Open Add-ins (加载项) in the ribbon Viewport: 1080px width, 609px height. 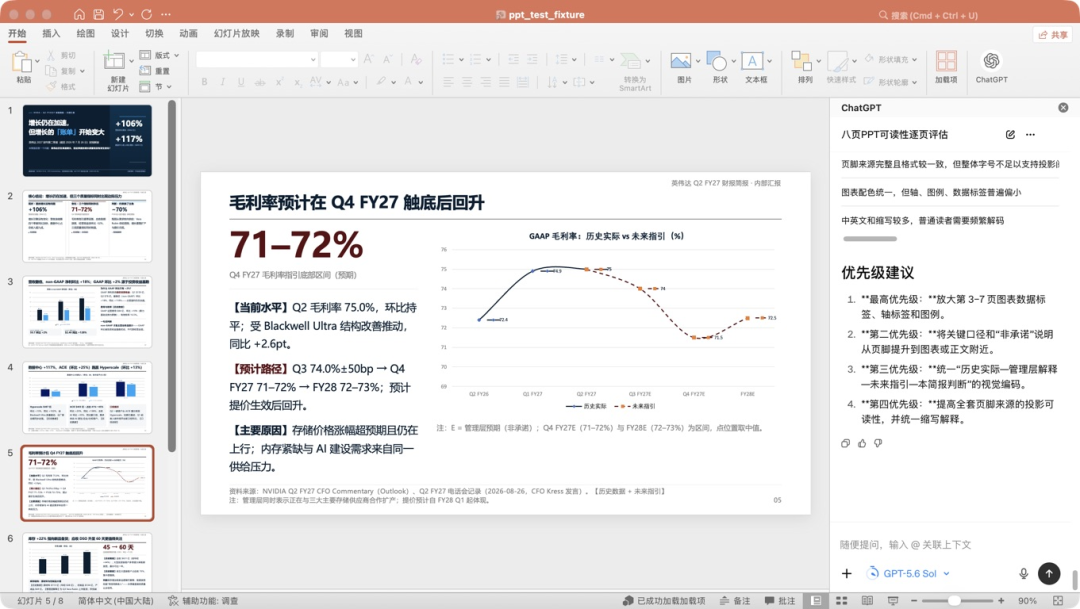pyautogui.click(x=946, y=61)
